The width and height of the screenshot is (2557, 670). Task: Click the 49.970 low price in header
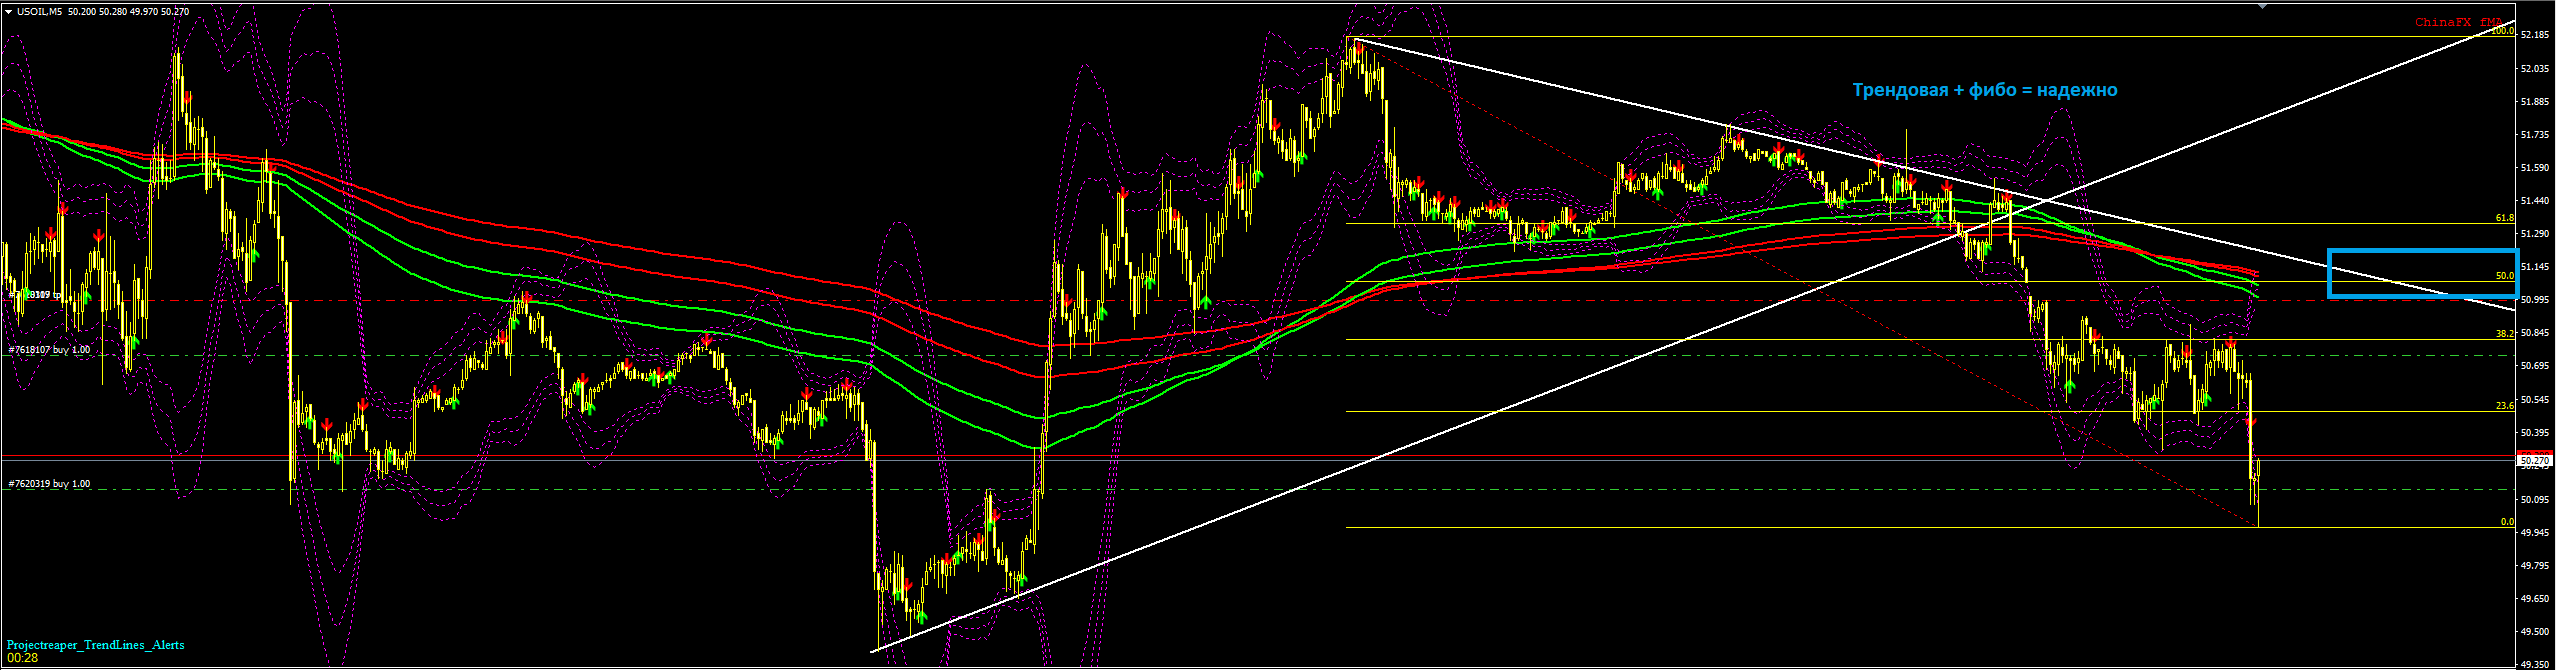[145, 12]
